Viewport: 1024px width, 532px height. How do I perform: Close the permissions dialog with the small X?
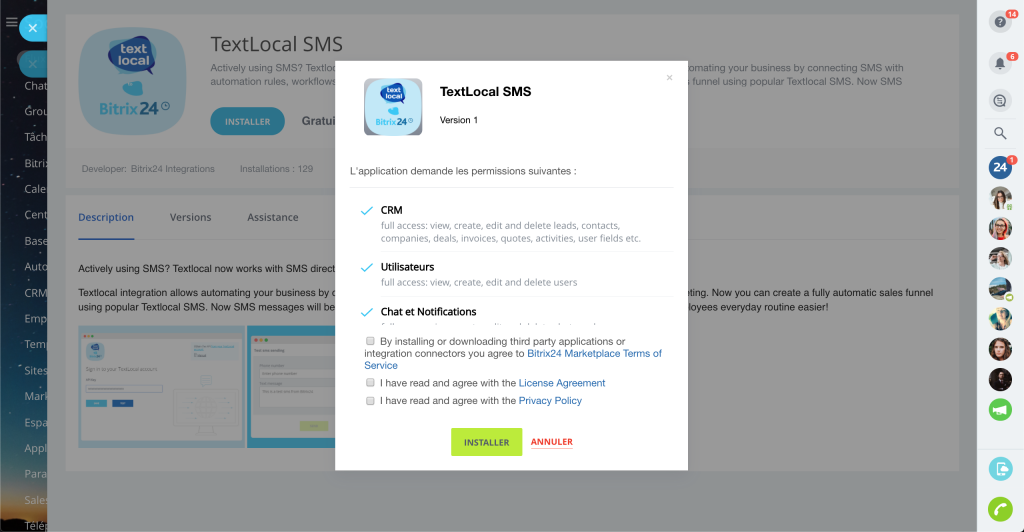(670, 78)
